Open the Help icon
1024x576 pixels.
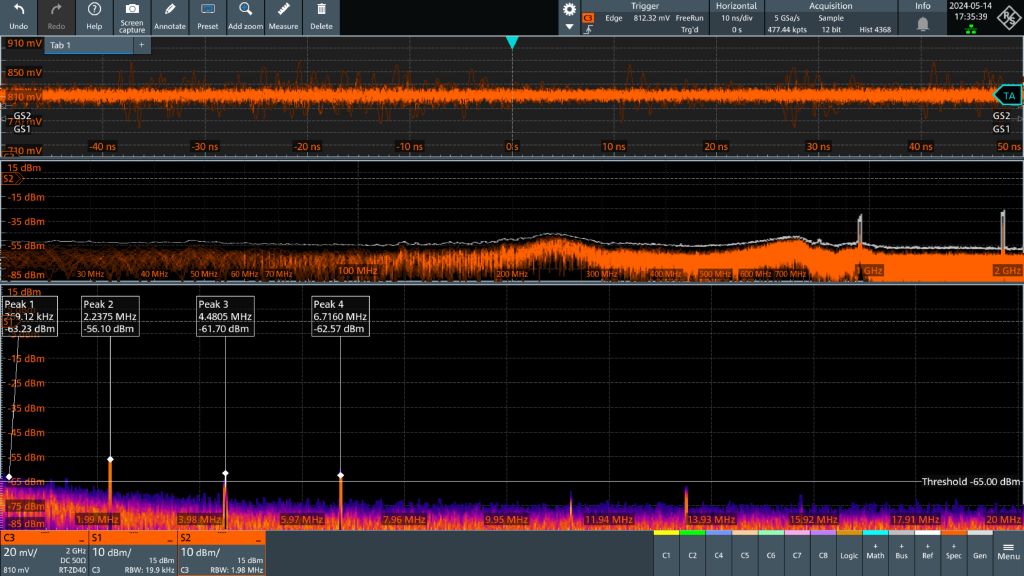[94, 10]
